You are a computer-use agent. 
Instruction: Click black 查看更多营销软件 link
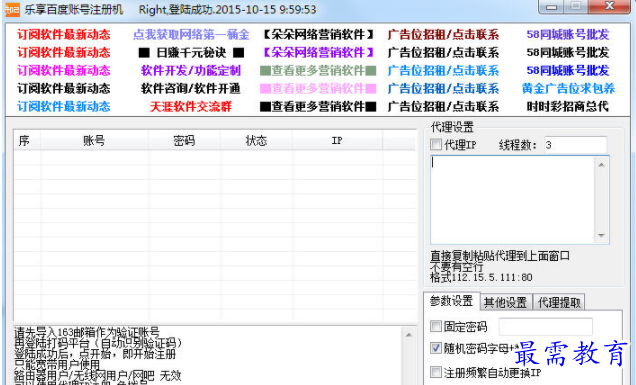pos(318,107)
